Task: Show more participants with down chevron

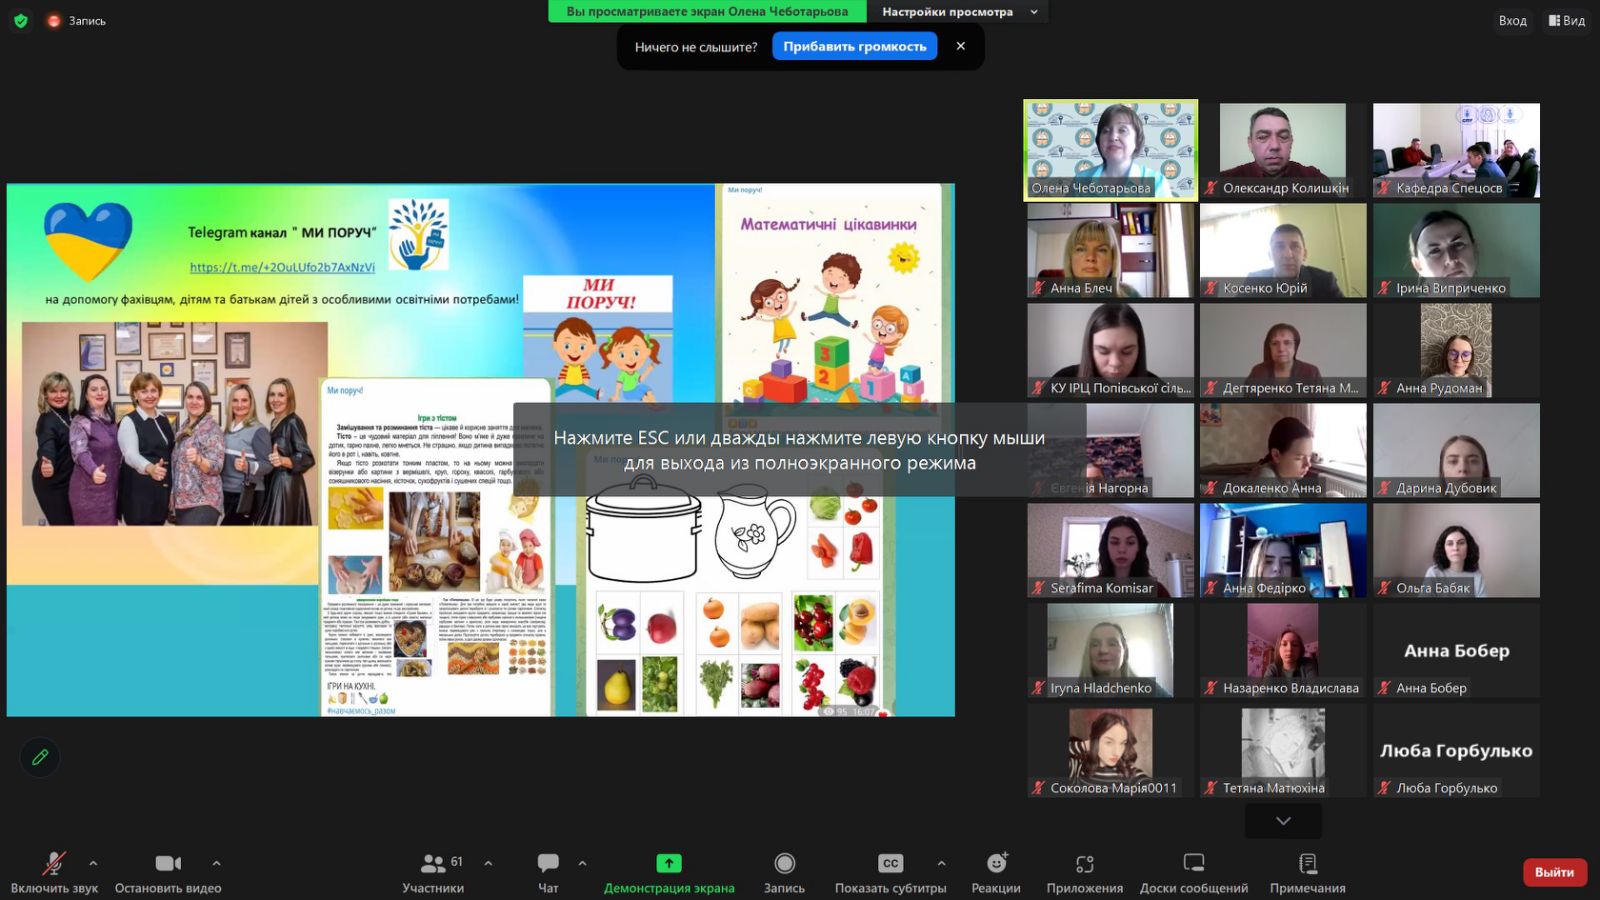Action: point(1283,821)
